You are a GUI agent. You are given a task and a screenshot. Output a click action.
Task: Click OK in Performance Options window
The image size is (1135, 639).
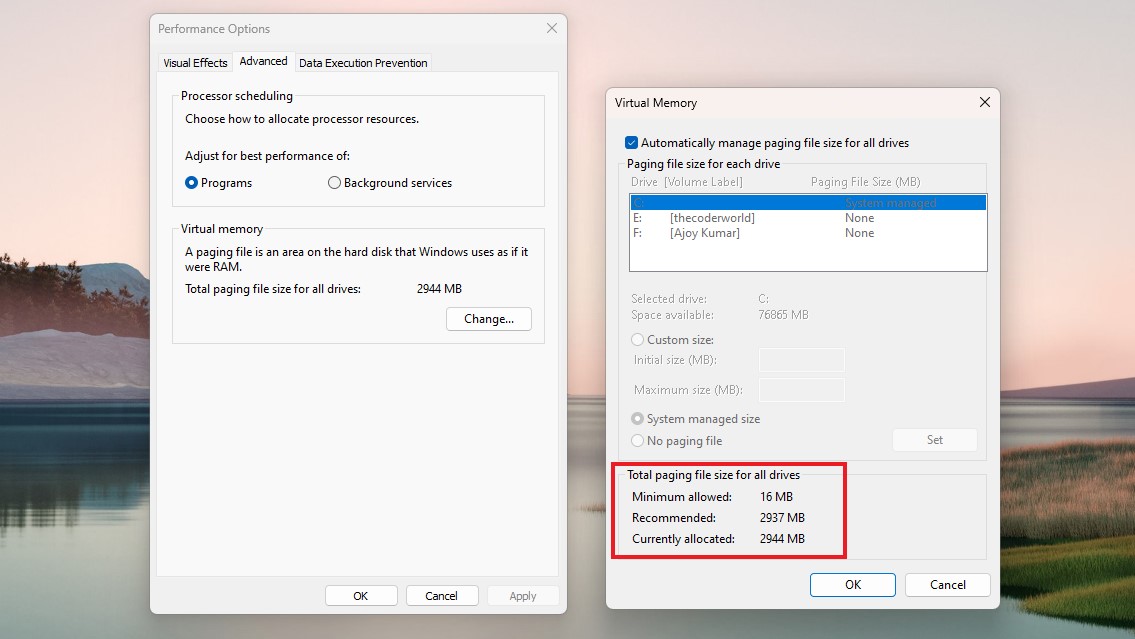[361, 596]
